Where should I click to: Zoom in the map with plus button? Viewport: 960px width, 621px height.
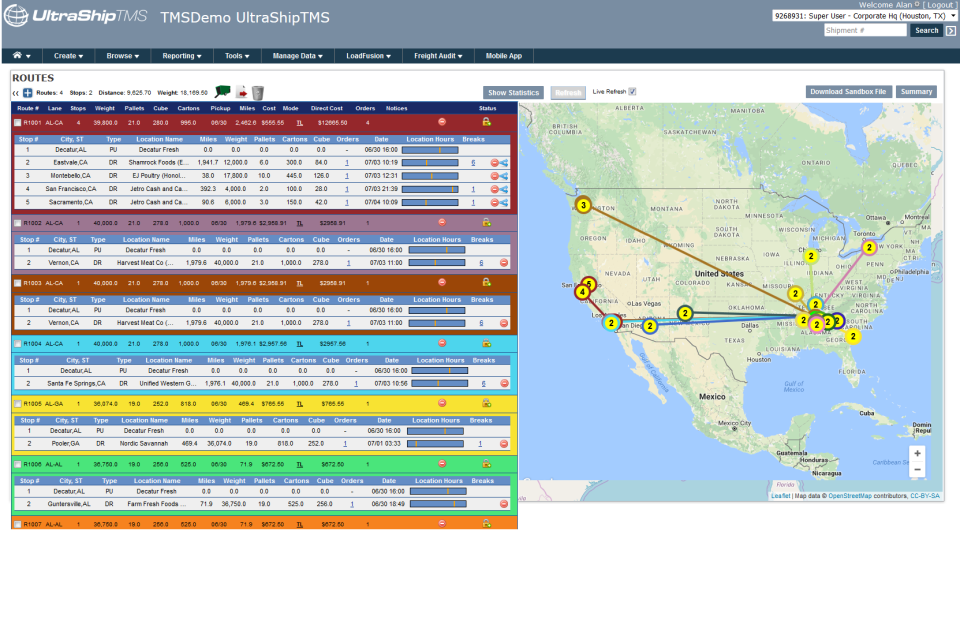917,454
